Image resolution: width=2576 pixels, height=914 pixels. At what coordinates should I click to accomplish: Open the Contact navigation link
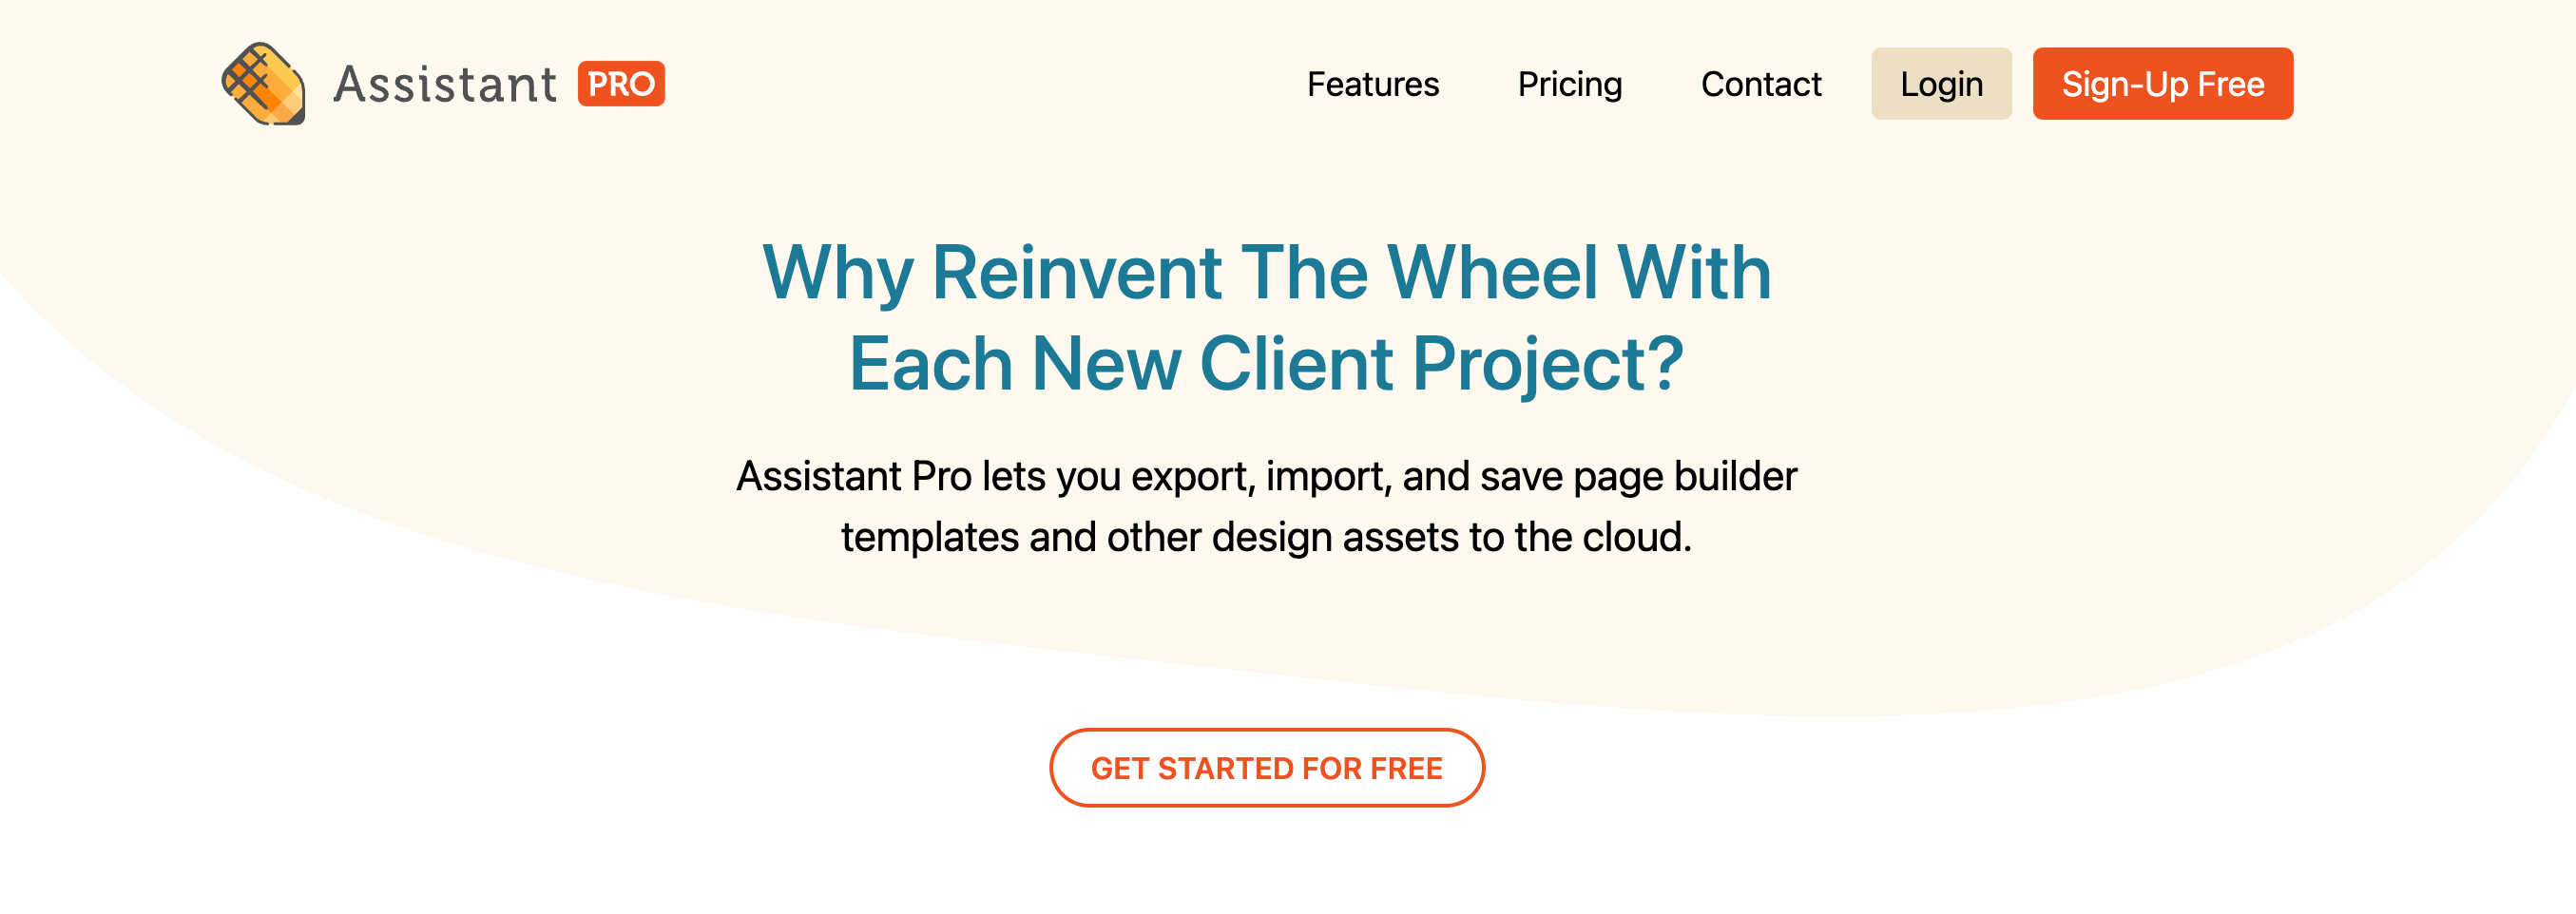tap(1760, 84)
